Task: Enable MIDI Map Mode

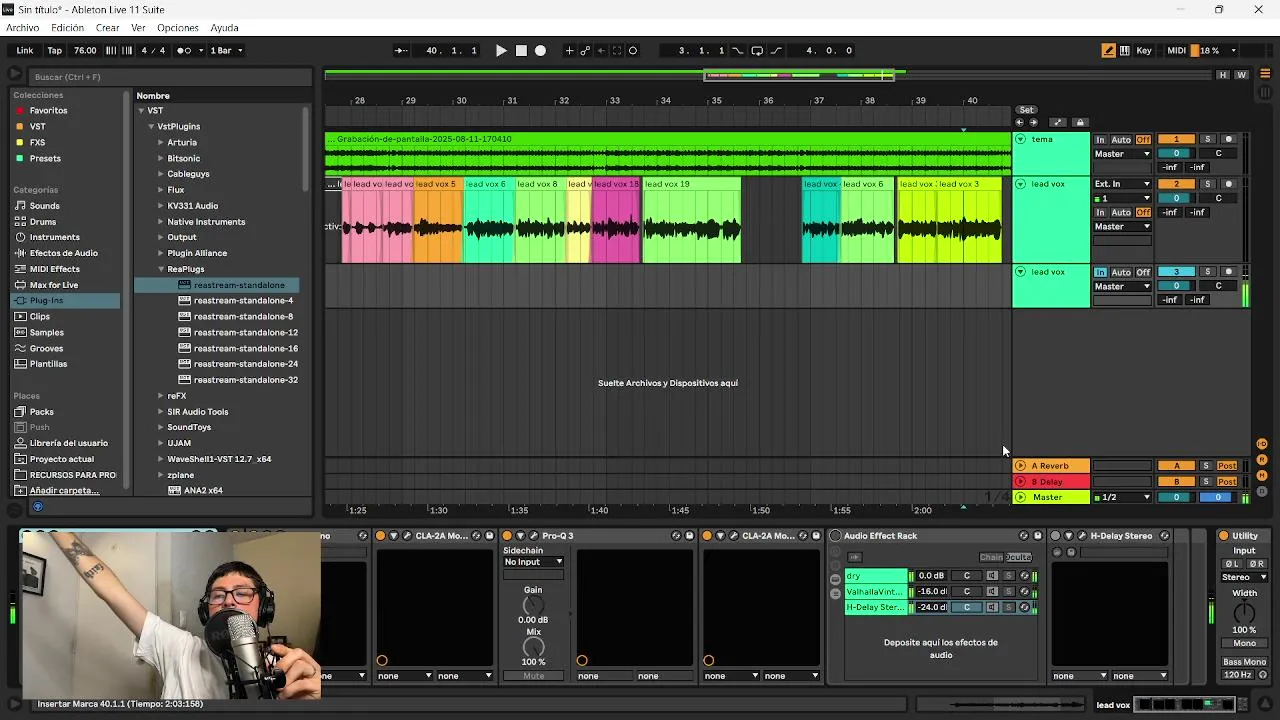Action: click(x=1176, y=50)
